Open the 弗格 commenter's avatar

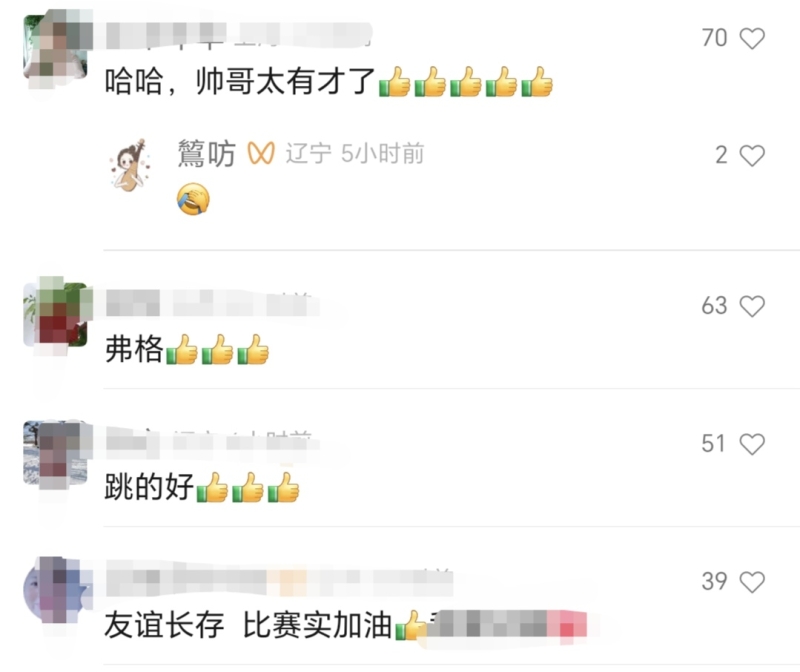pos(55,315)
